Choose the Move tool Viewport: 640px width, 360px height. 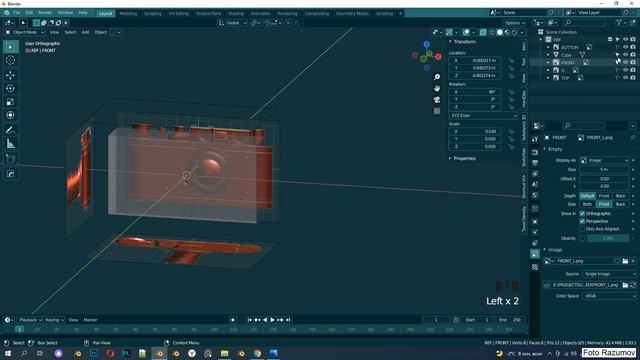(x=11, y=75)
